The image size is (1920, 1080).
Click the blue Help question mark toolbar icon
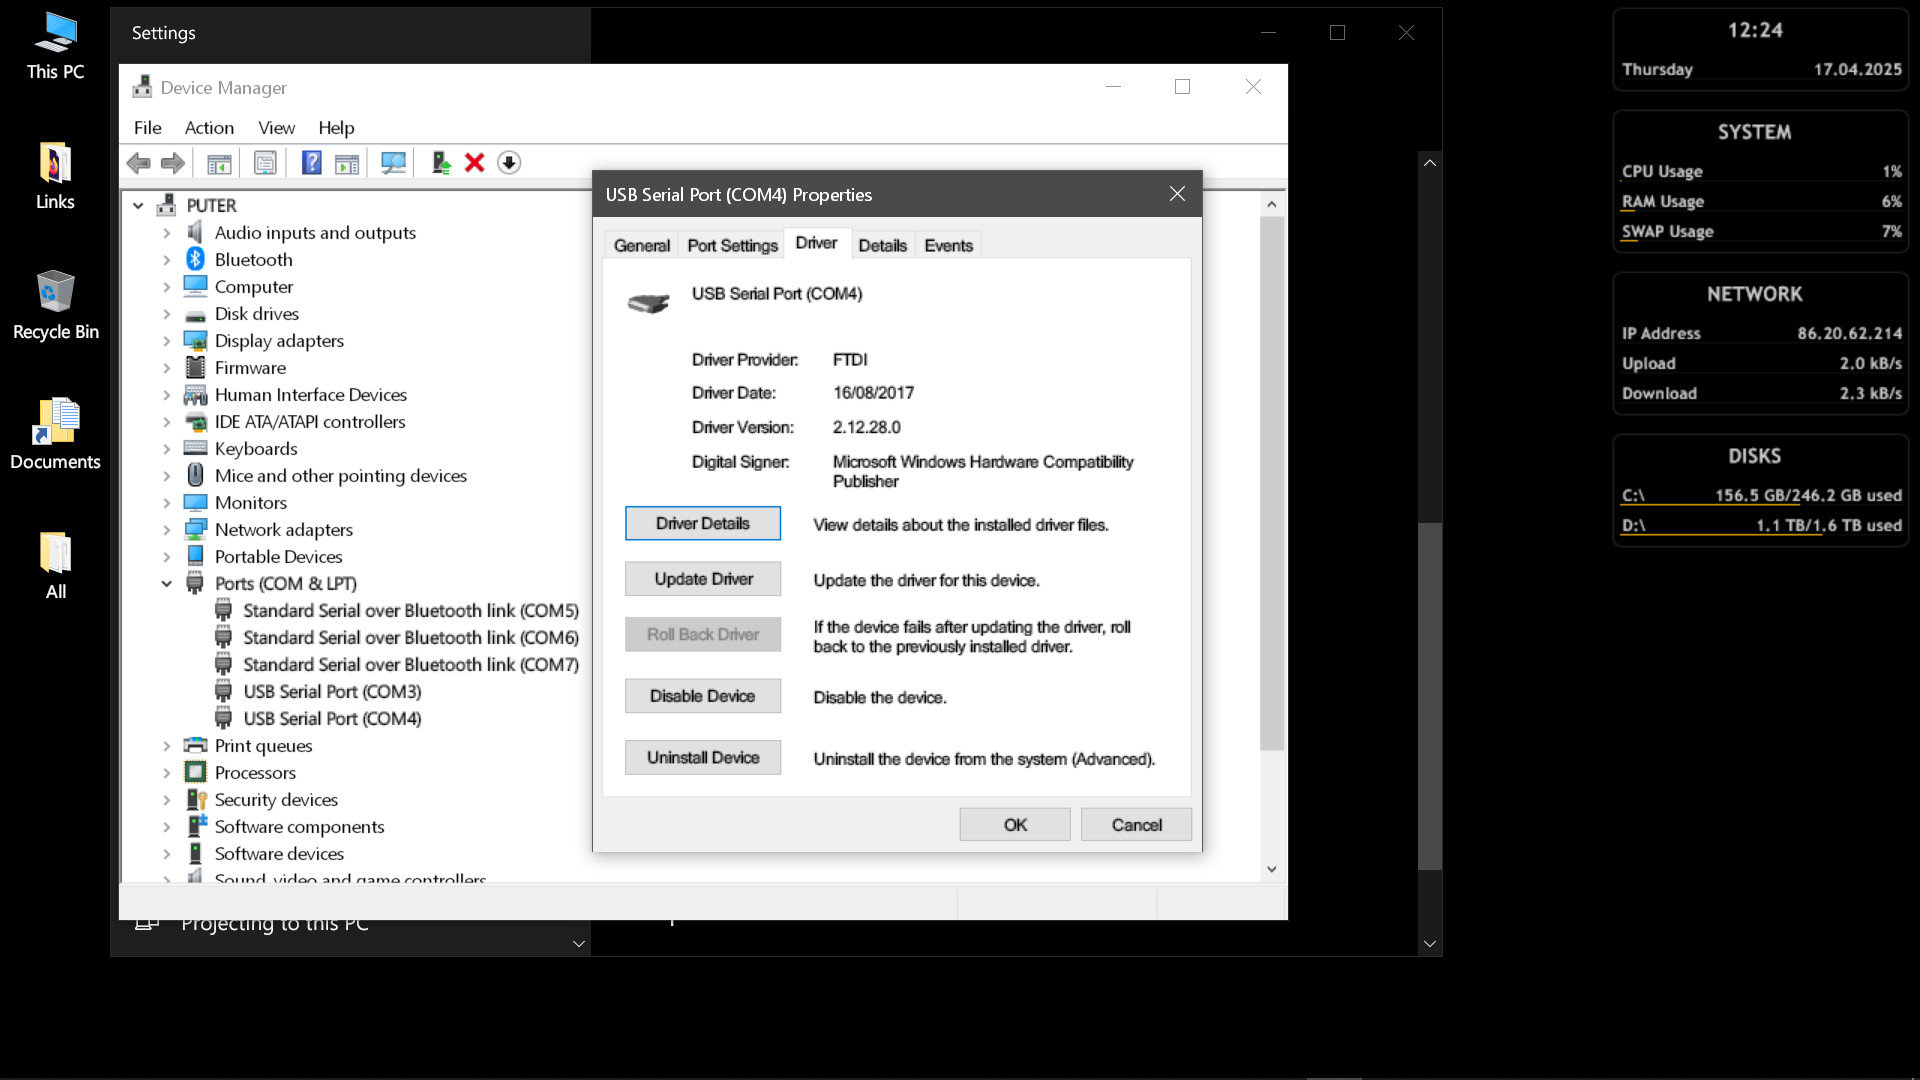[311, 163]
